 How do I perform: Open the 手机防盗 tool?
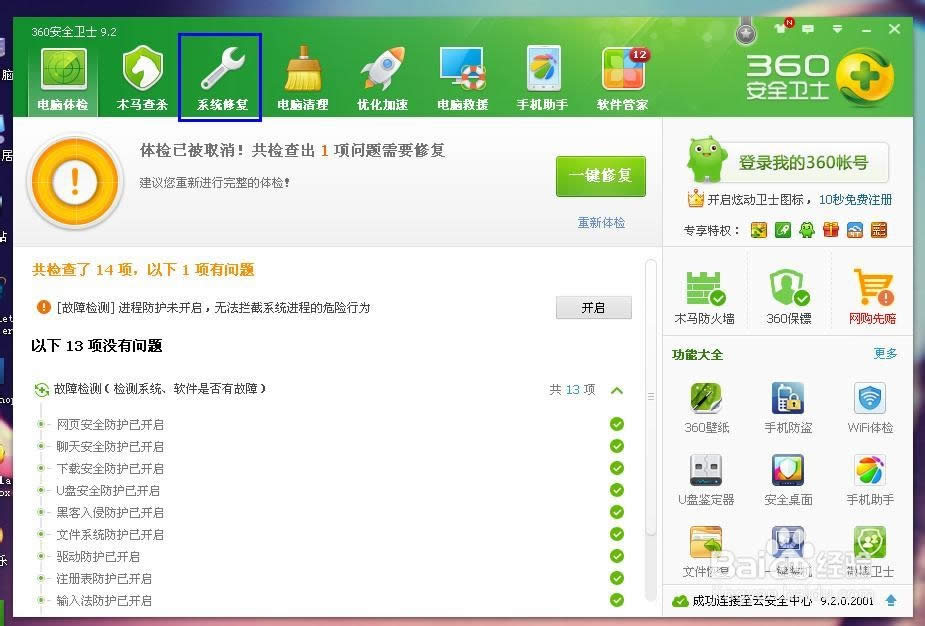coord(788,408)
